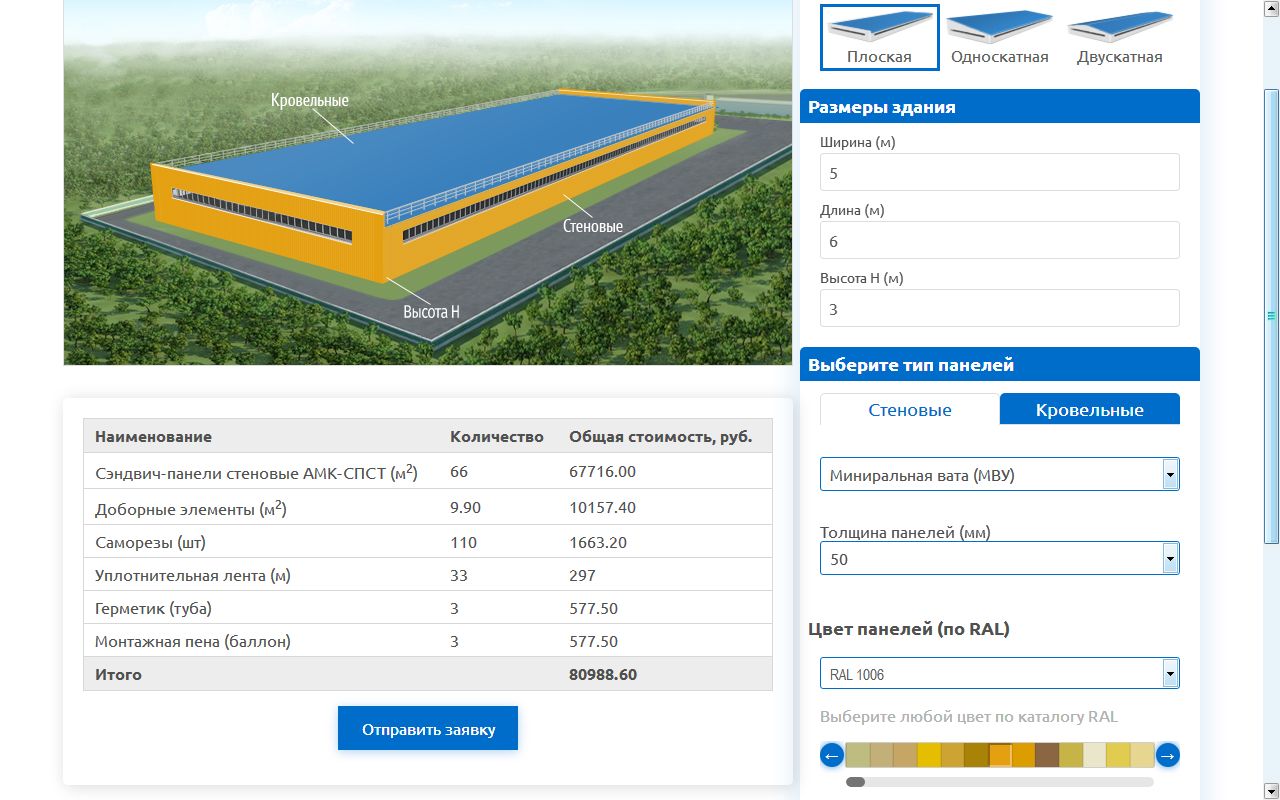Switch to the Кровельные panels tab
This screenshot has height=800, width=1280.
(x=1090, y=409)
